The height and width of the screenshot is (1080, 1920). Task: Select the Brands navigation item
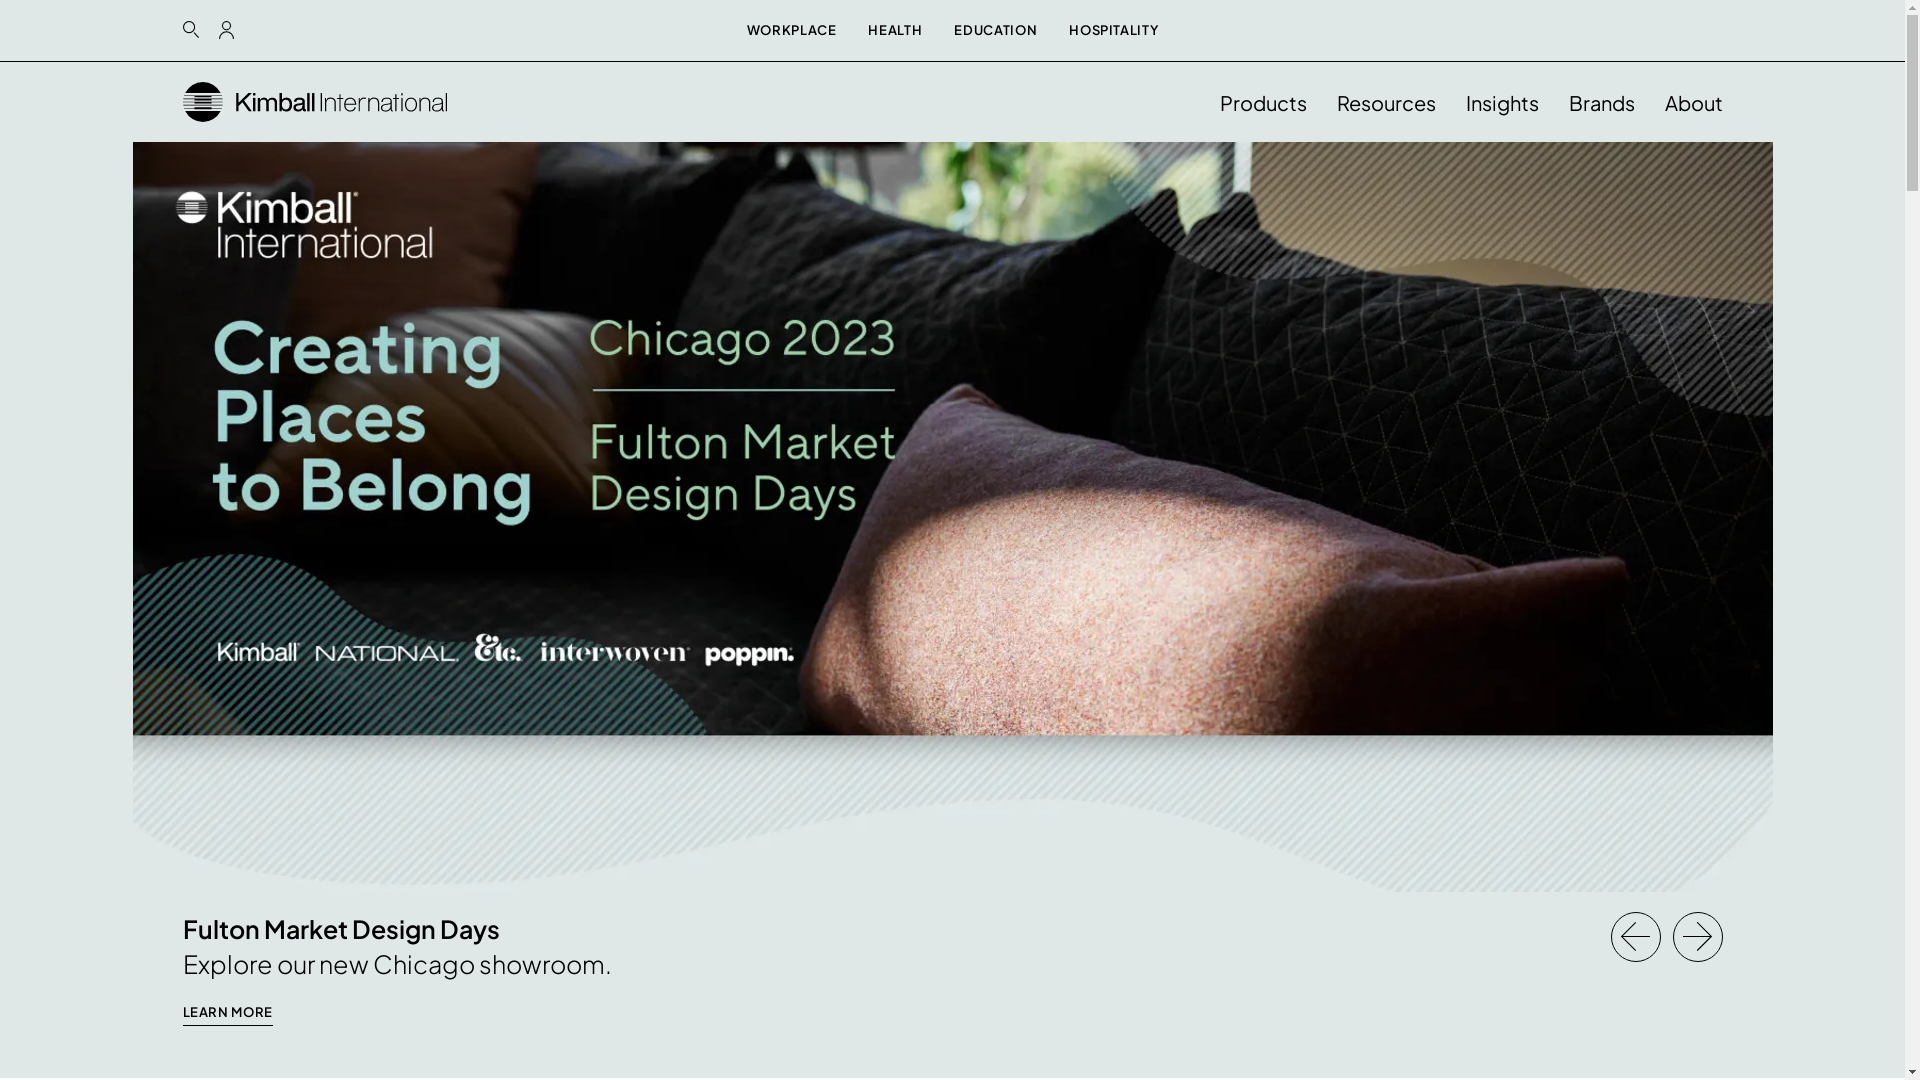pos(1602,103)
